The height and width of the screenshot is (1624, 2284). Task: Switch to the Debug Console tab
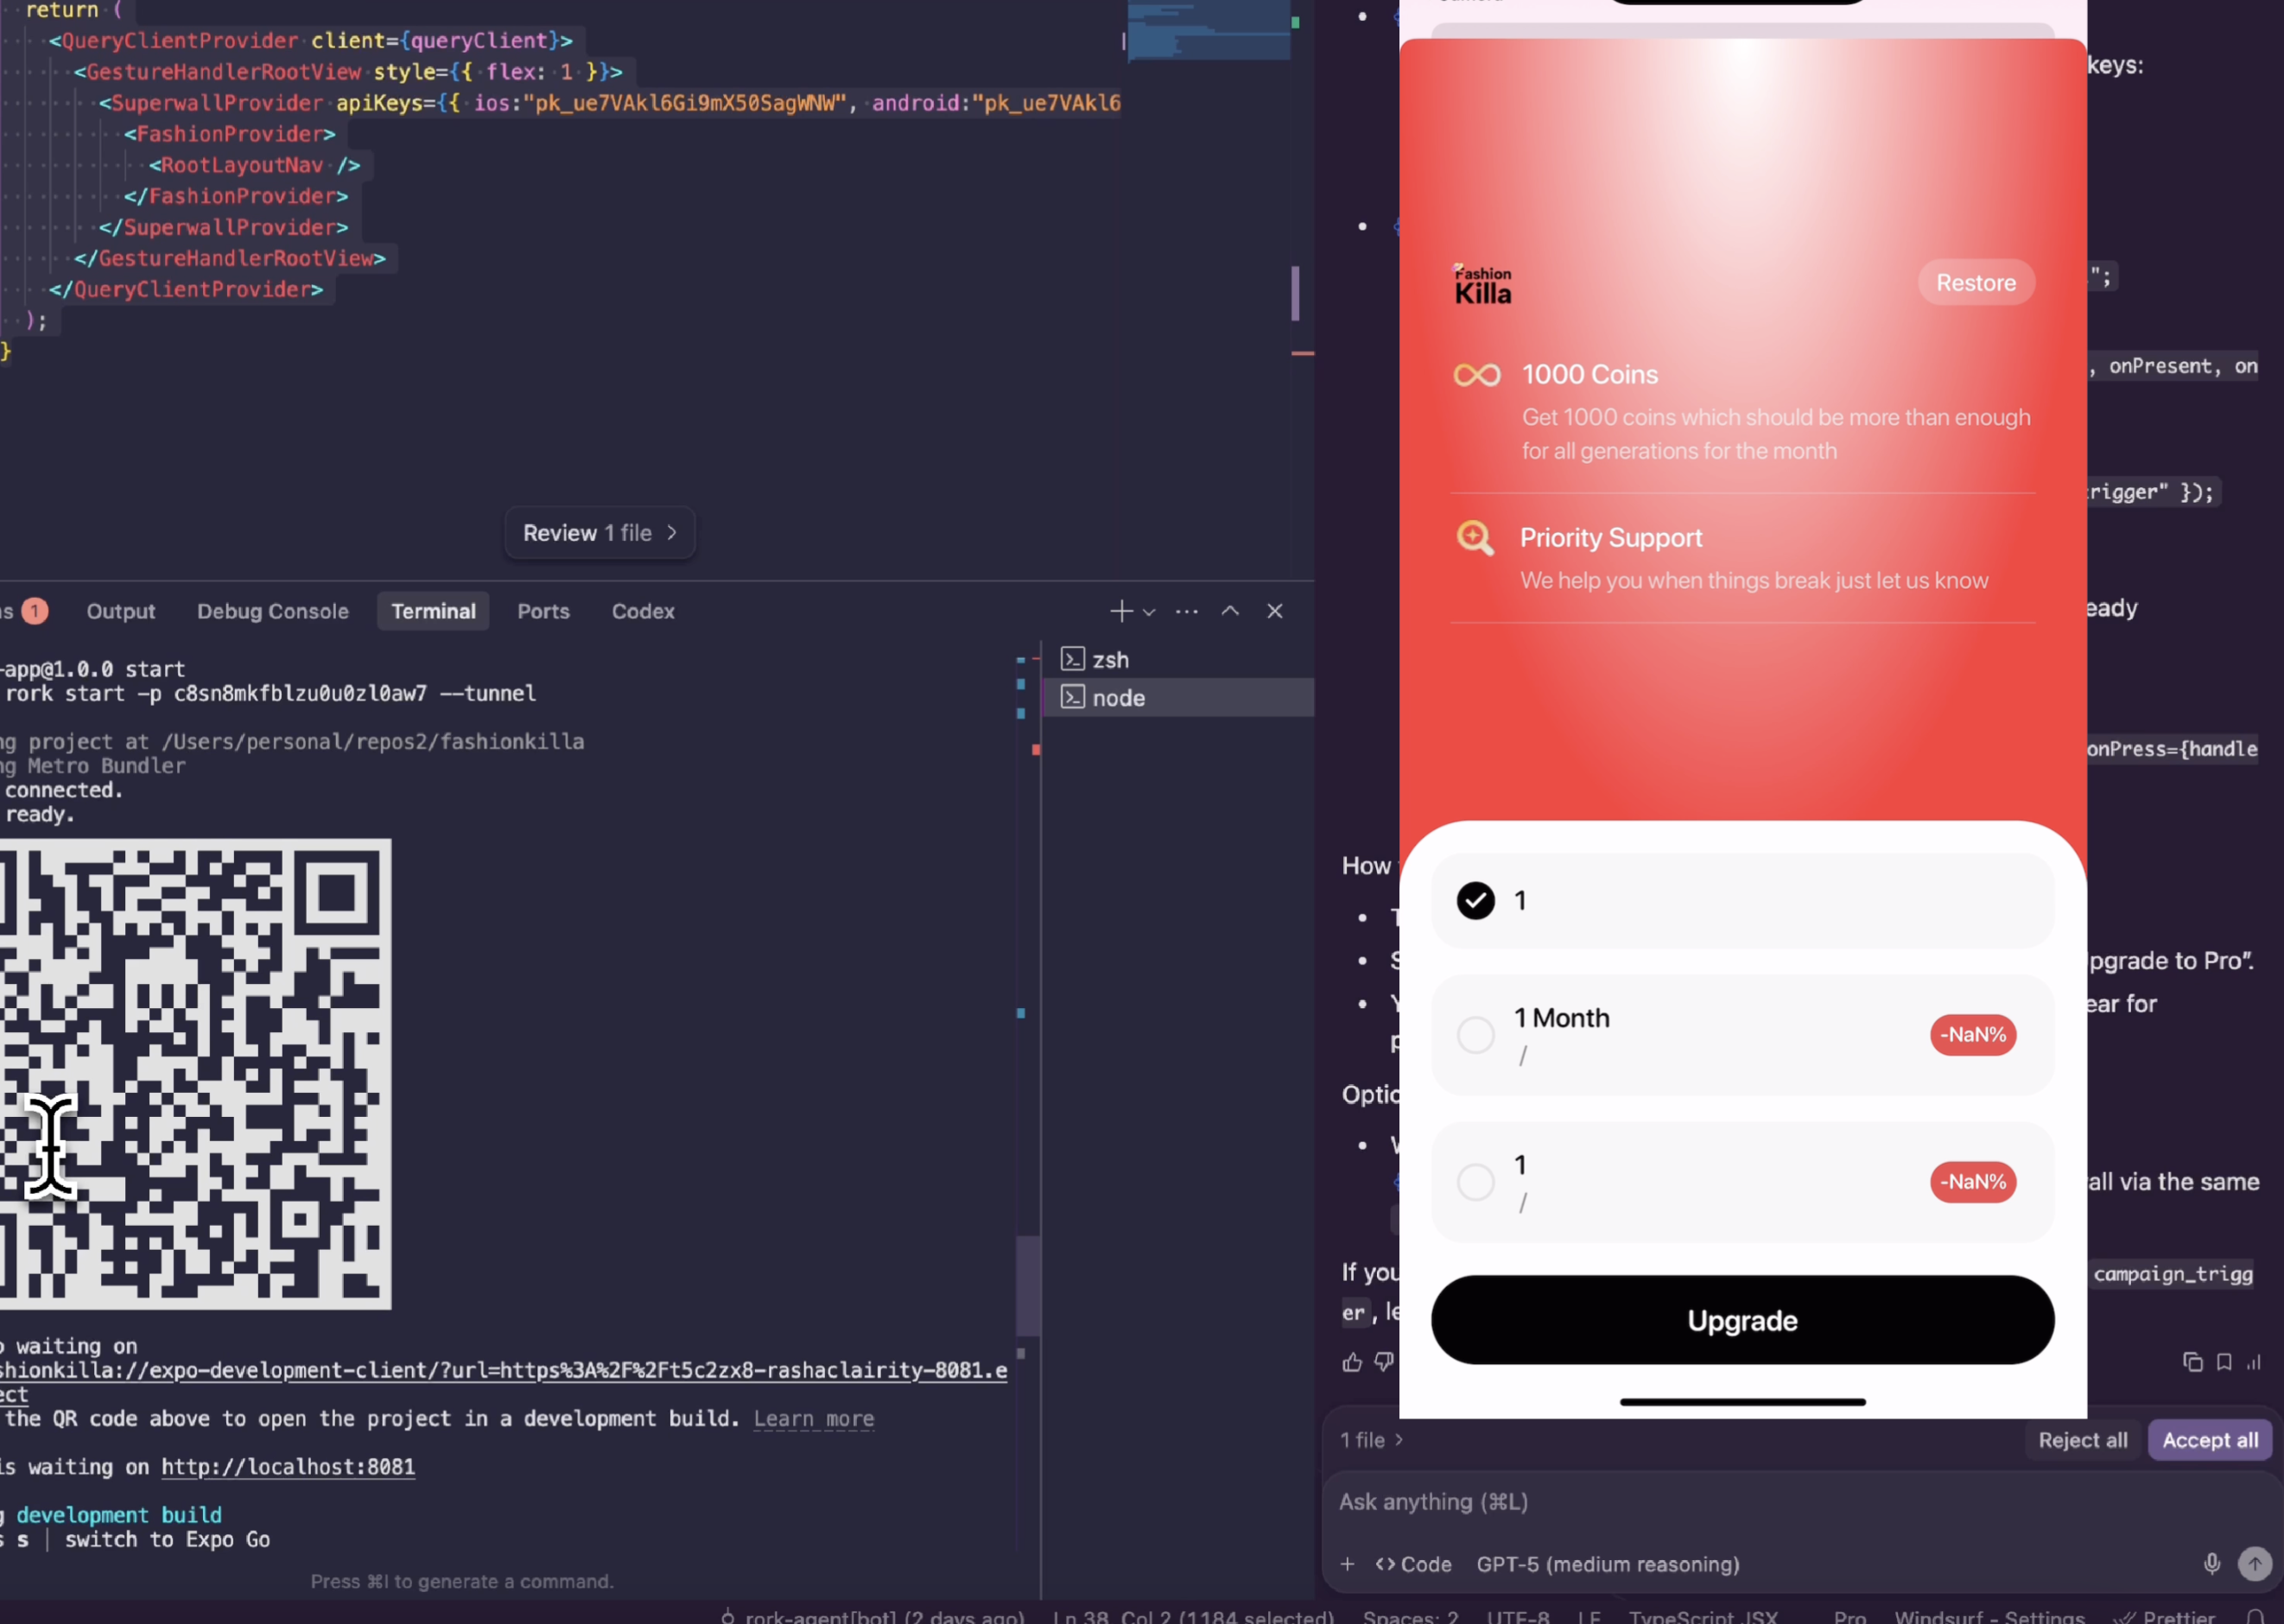coord(272,611)
